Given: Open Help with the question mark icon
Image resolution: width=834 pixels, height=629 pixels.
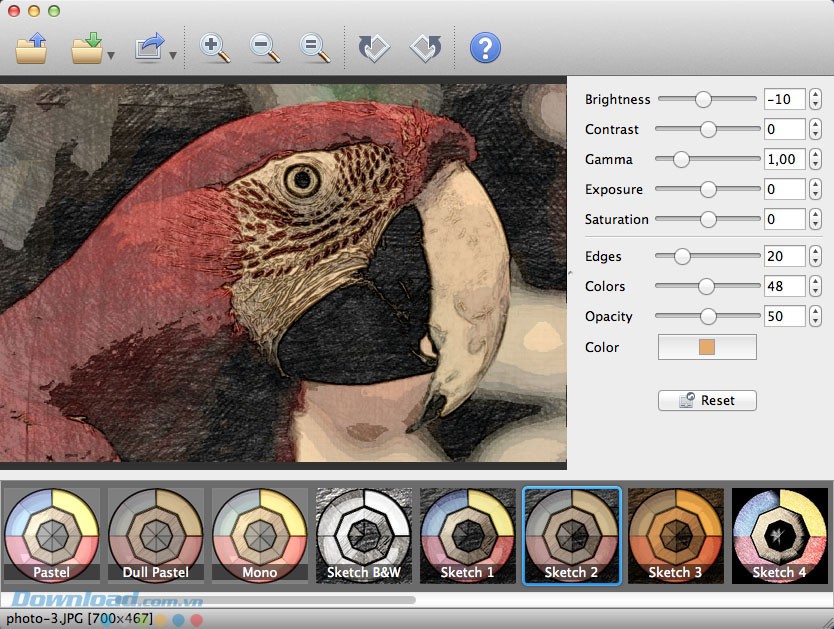Looking at the screenshot, I should [x=485, y=48].
